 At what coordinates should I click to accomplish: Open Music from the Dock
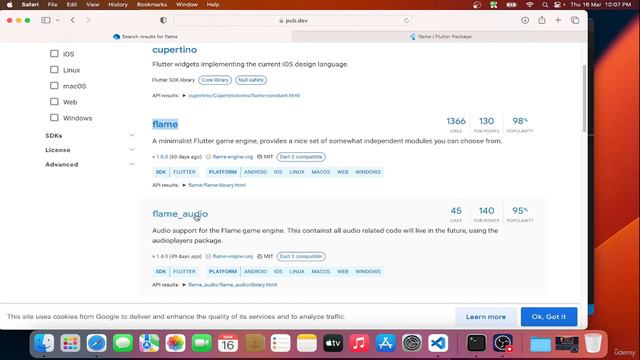[x=359, y=343]
